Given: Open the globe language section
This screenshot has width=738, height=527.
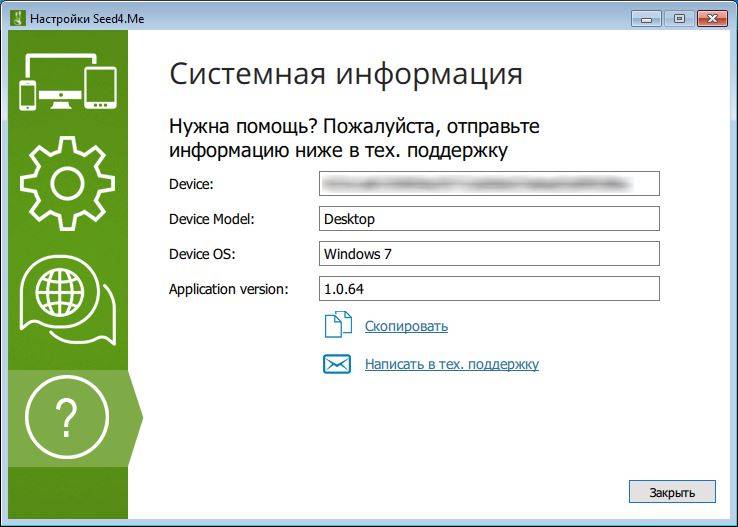Looking at the screenshot, I should [68, 301].
